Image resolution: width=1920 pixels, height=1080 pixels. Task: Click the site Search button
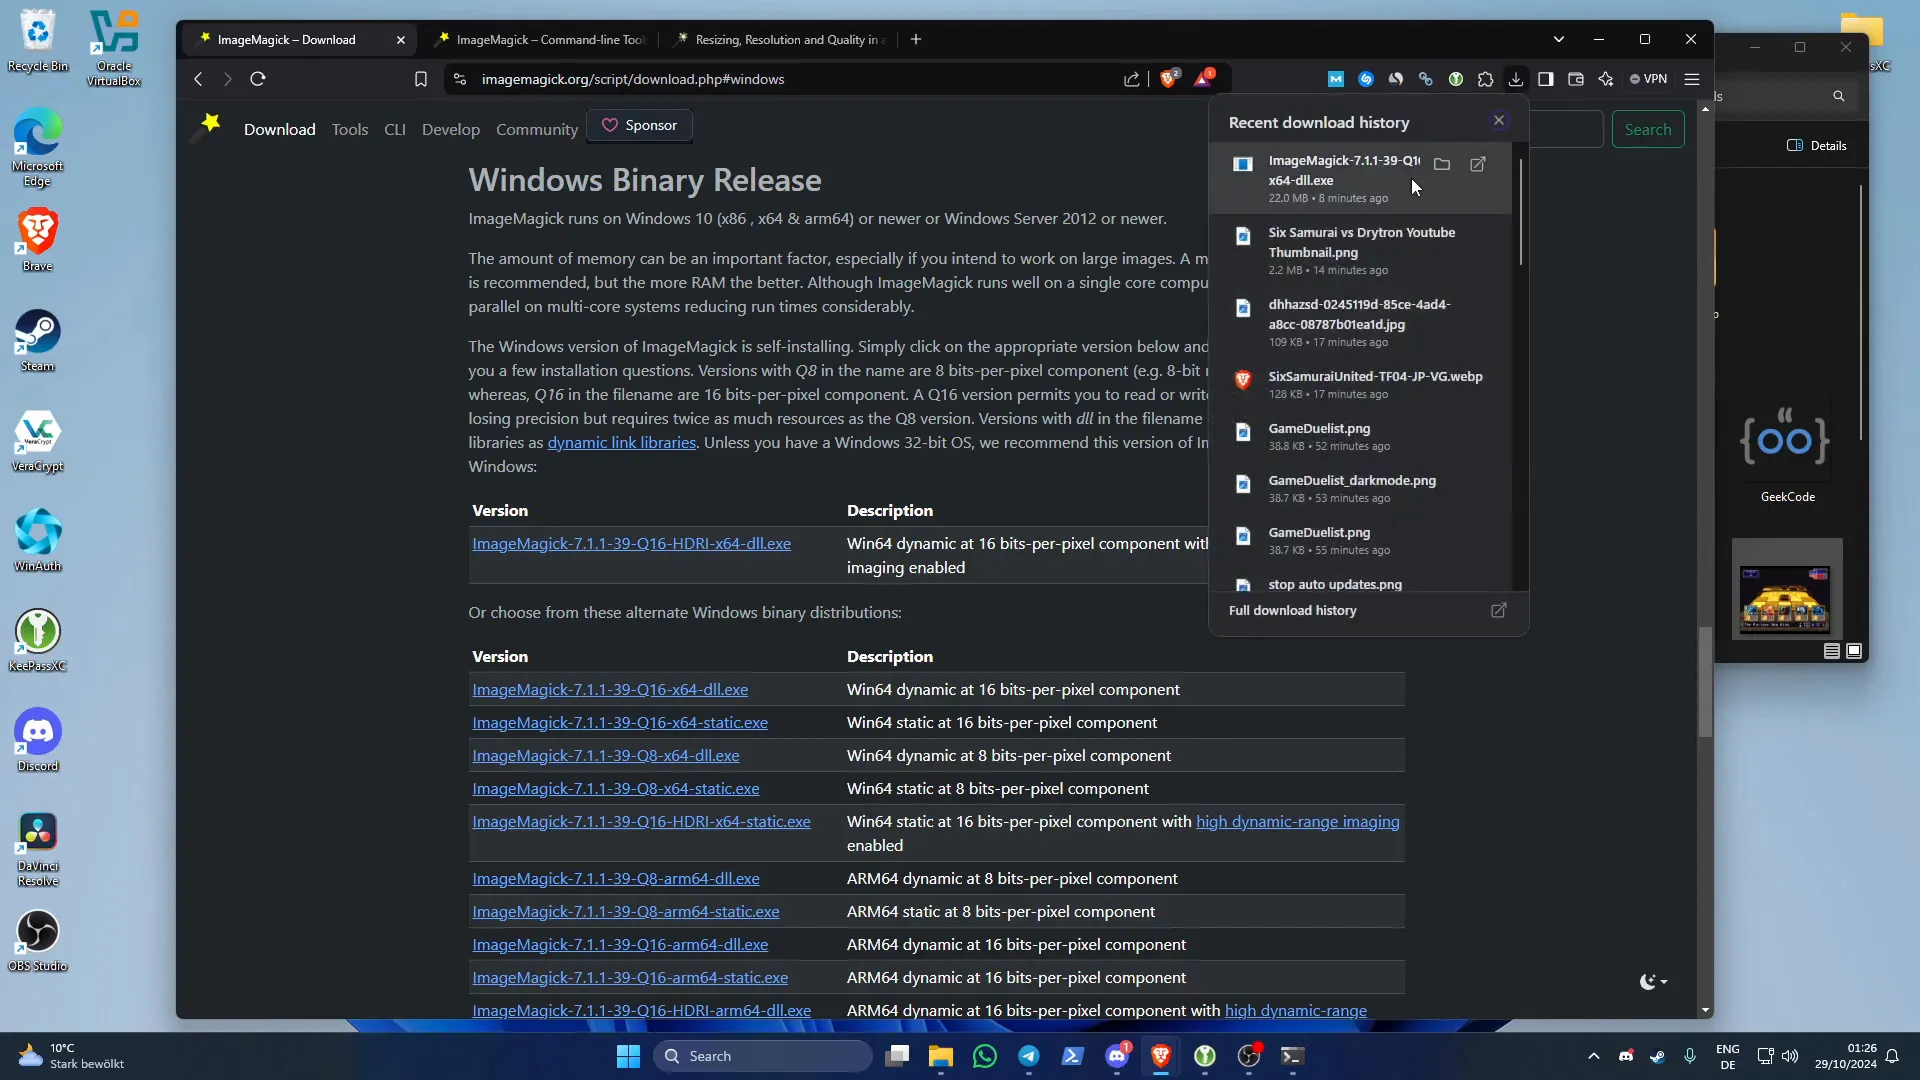(1648, 129)
